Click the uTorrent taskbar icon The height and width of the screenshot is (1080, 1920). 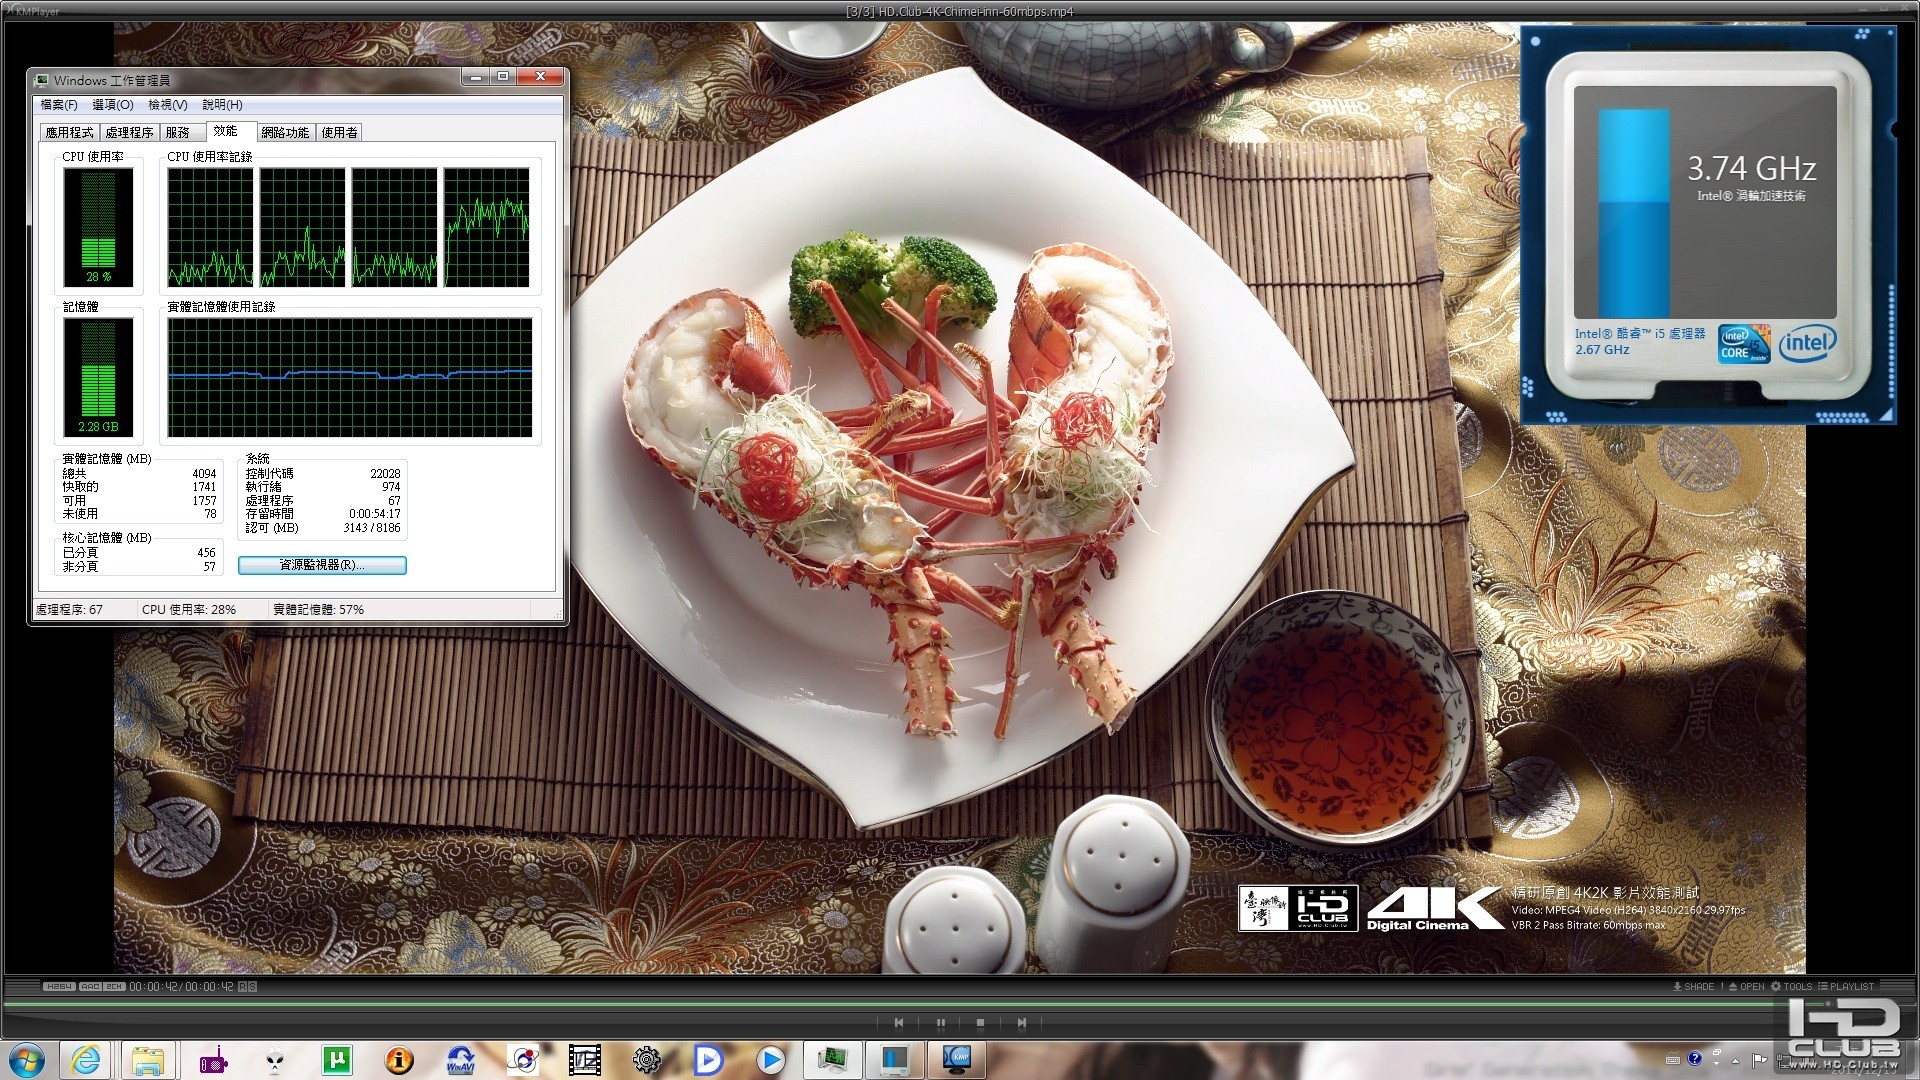point(337,1060)
